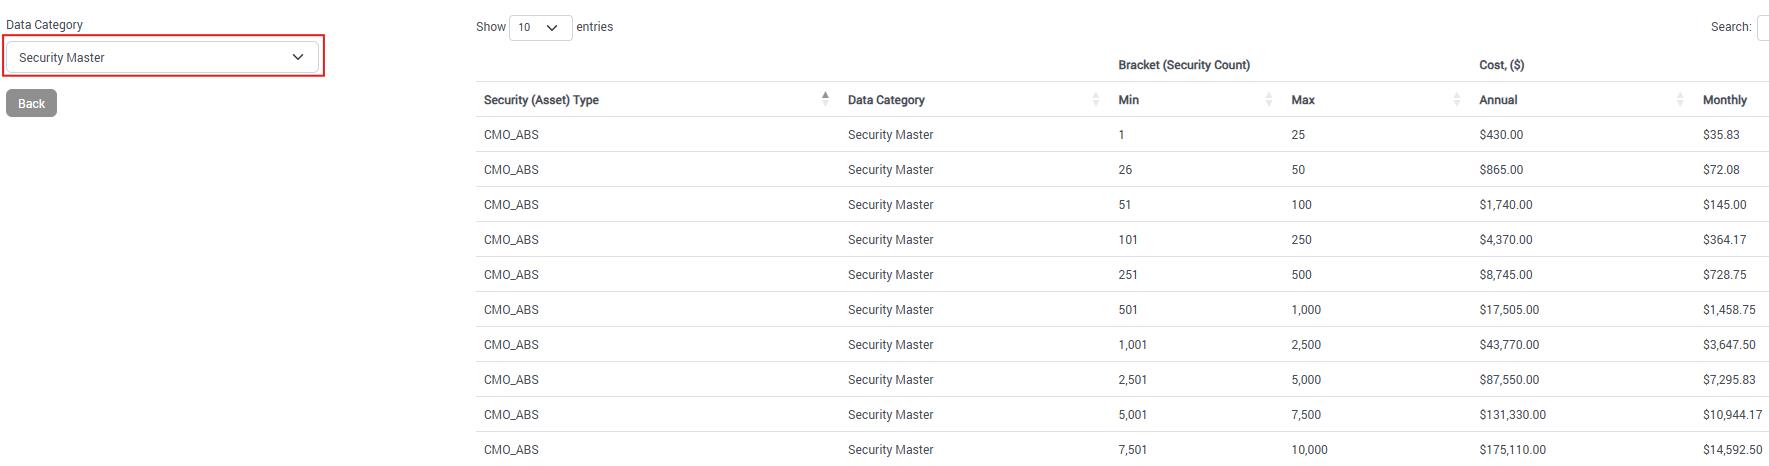The height and width of the screenshot is (466, 1769).
Task: Select the $1,740.00 annual cost cell
Action: [1505, 205]
